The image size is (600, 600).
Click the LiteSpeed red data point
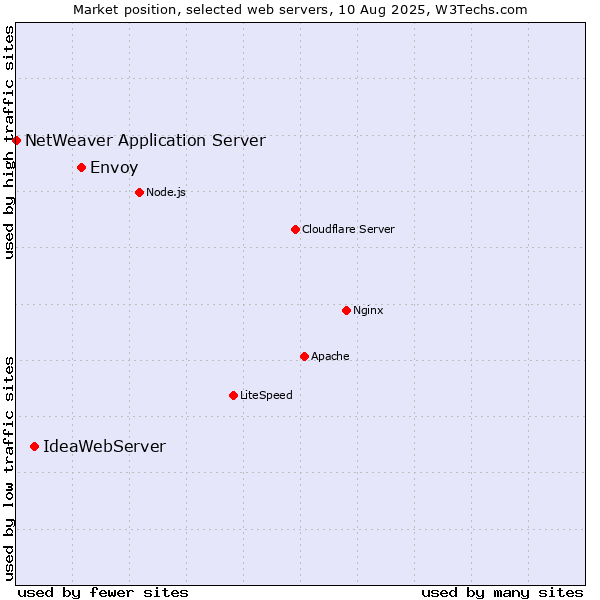tap(233, 395)
